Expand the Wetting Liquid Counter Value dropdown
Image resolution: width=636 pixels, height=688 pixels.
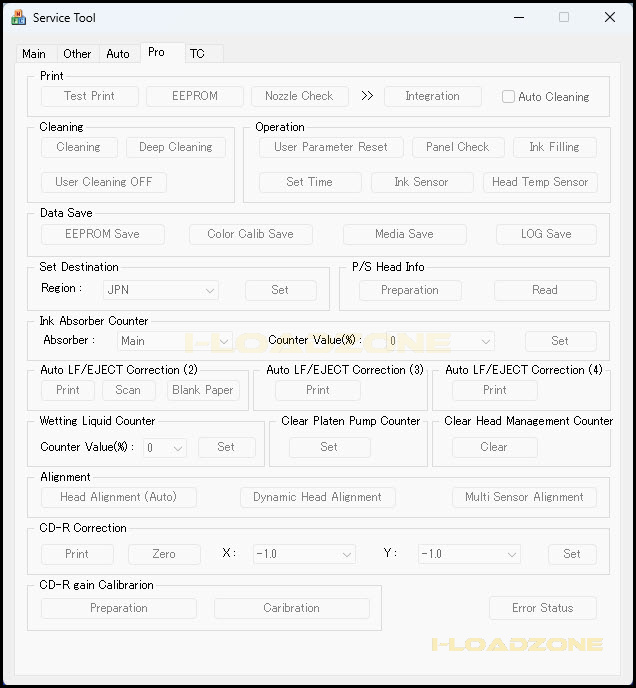[x=165, y=448]
